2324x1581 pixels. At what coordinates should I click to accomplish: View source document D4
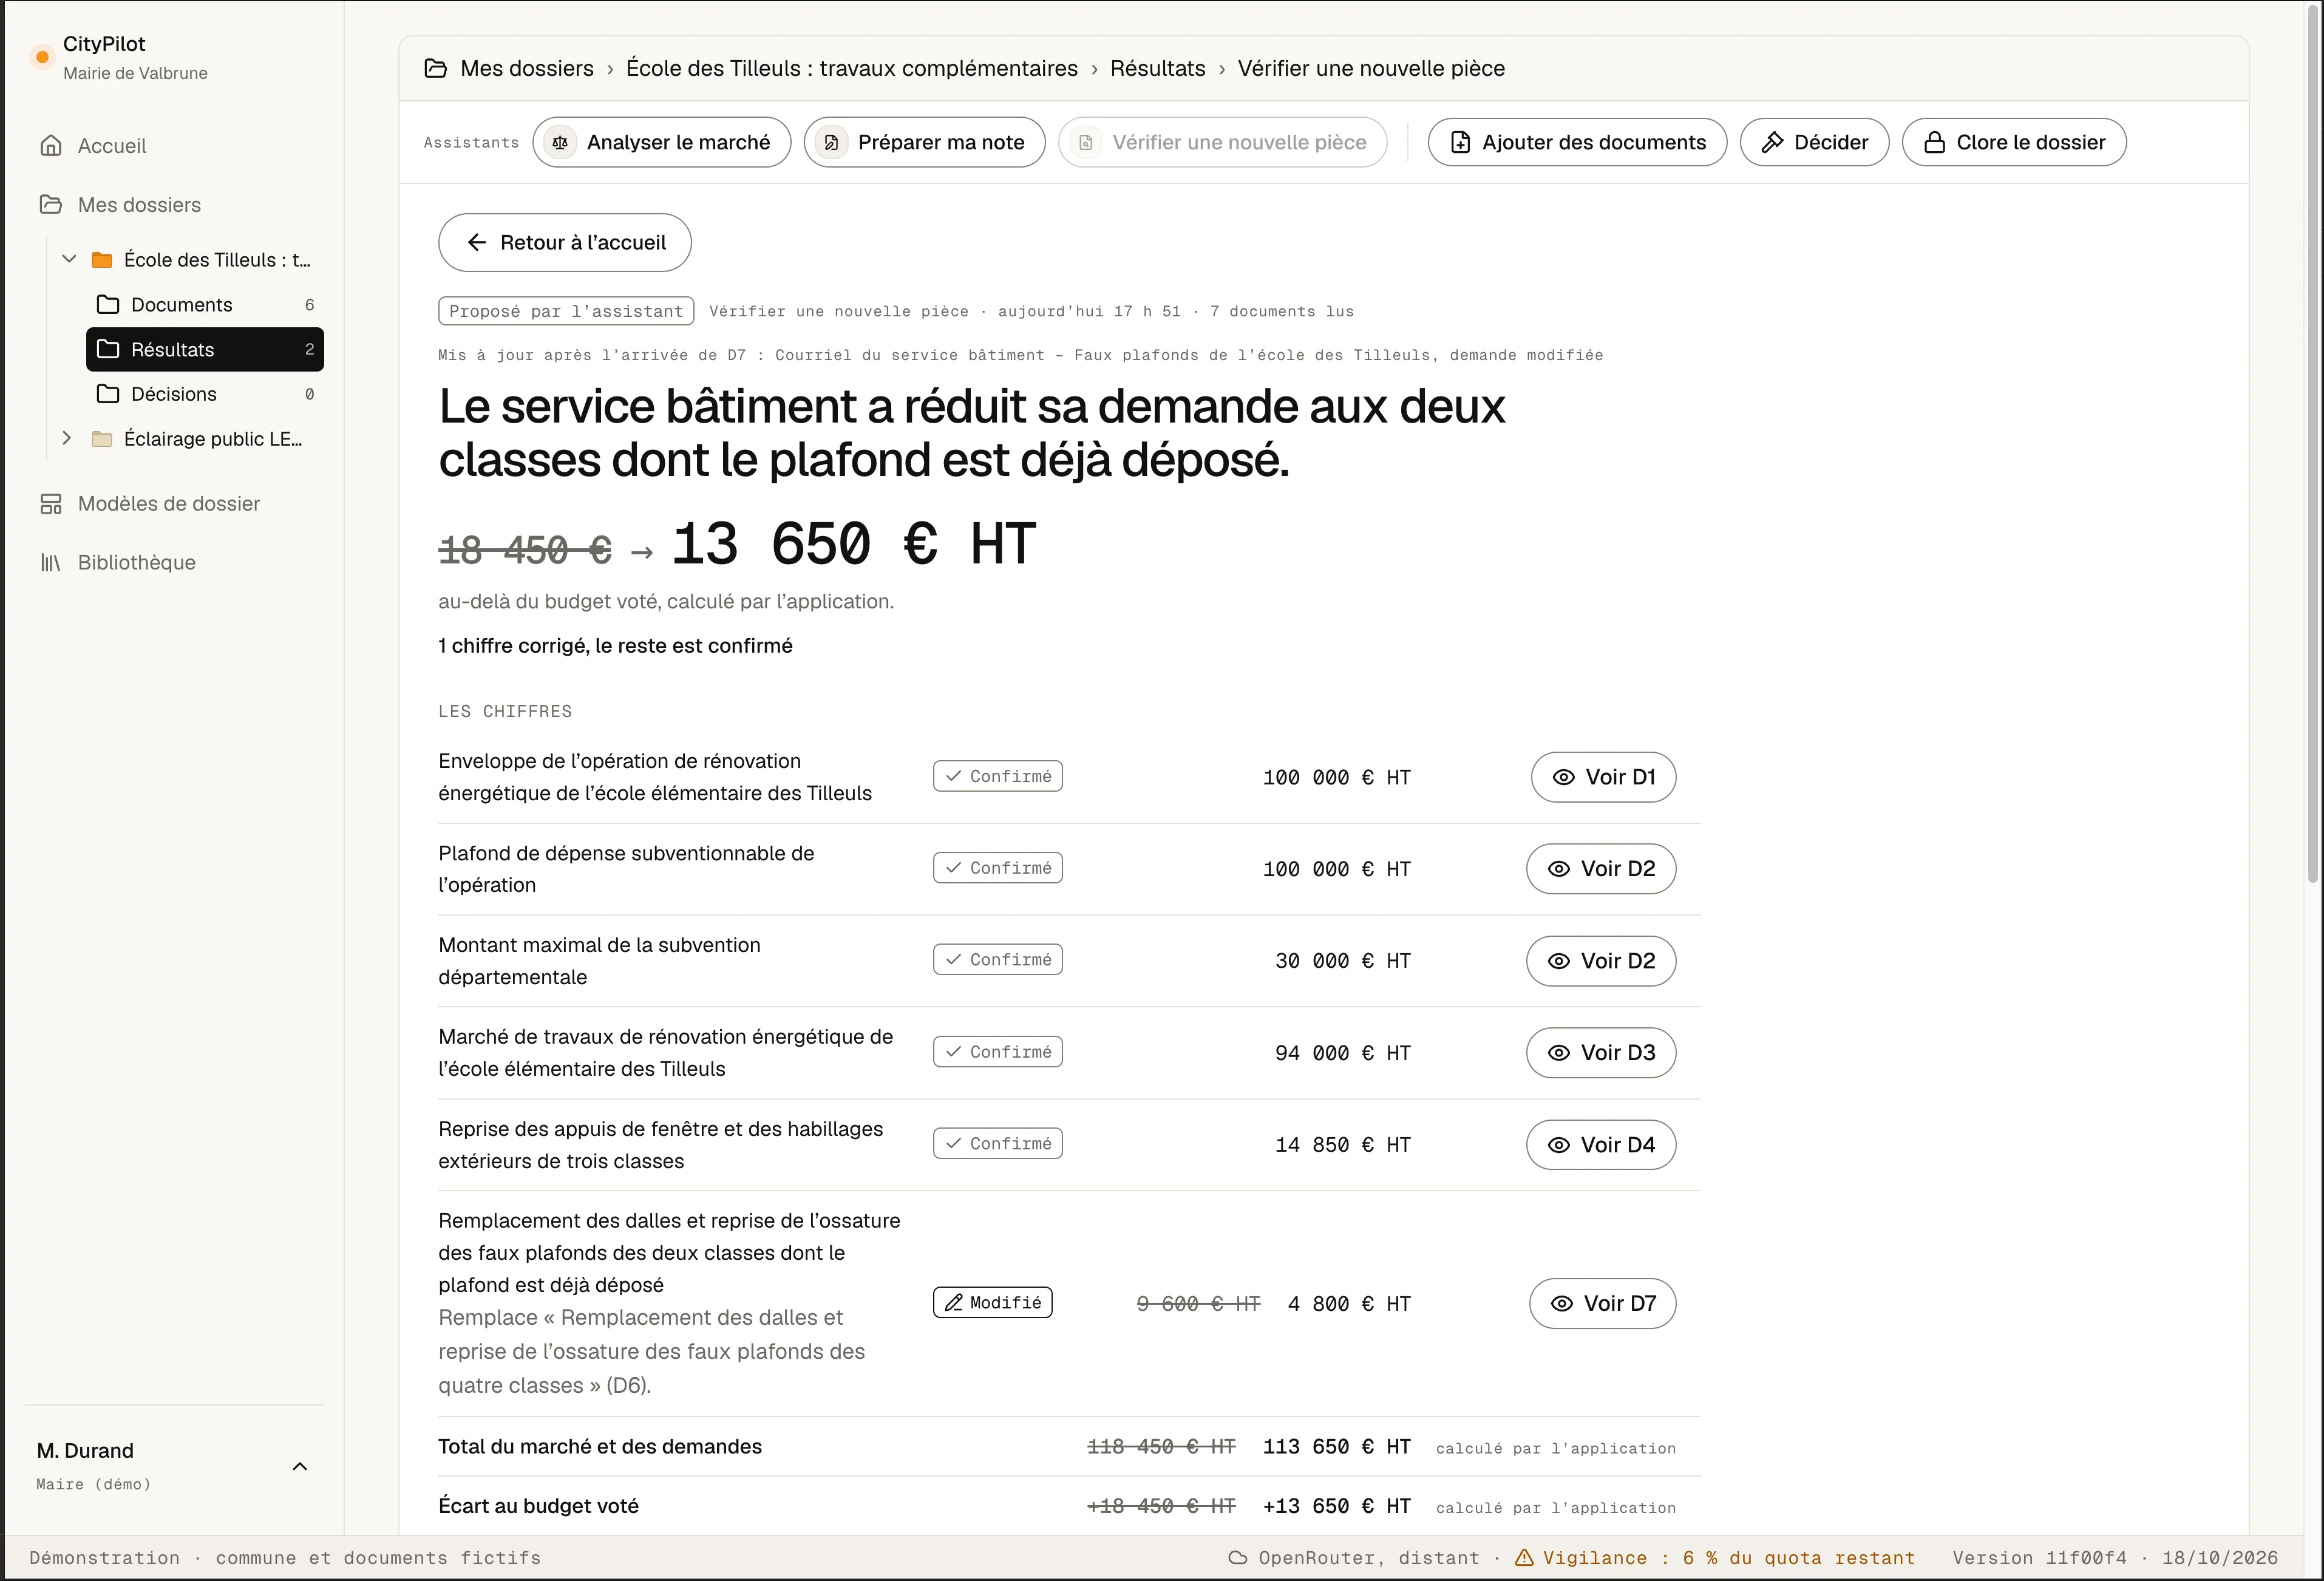pos(1601,1145)
